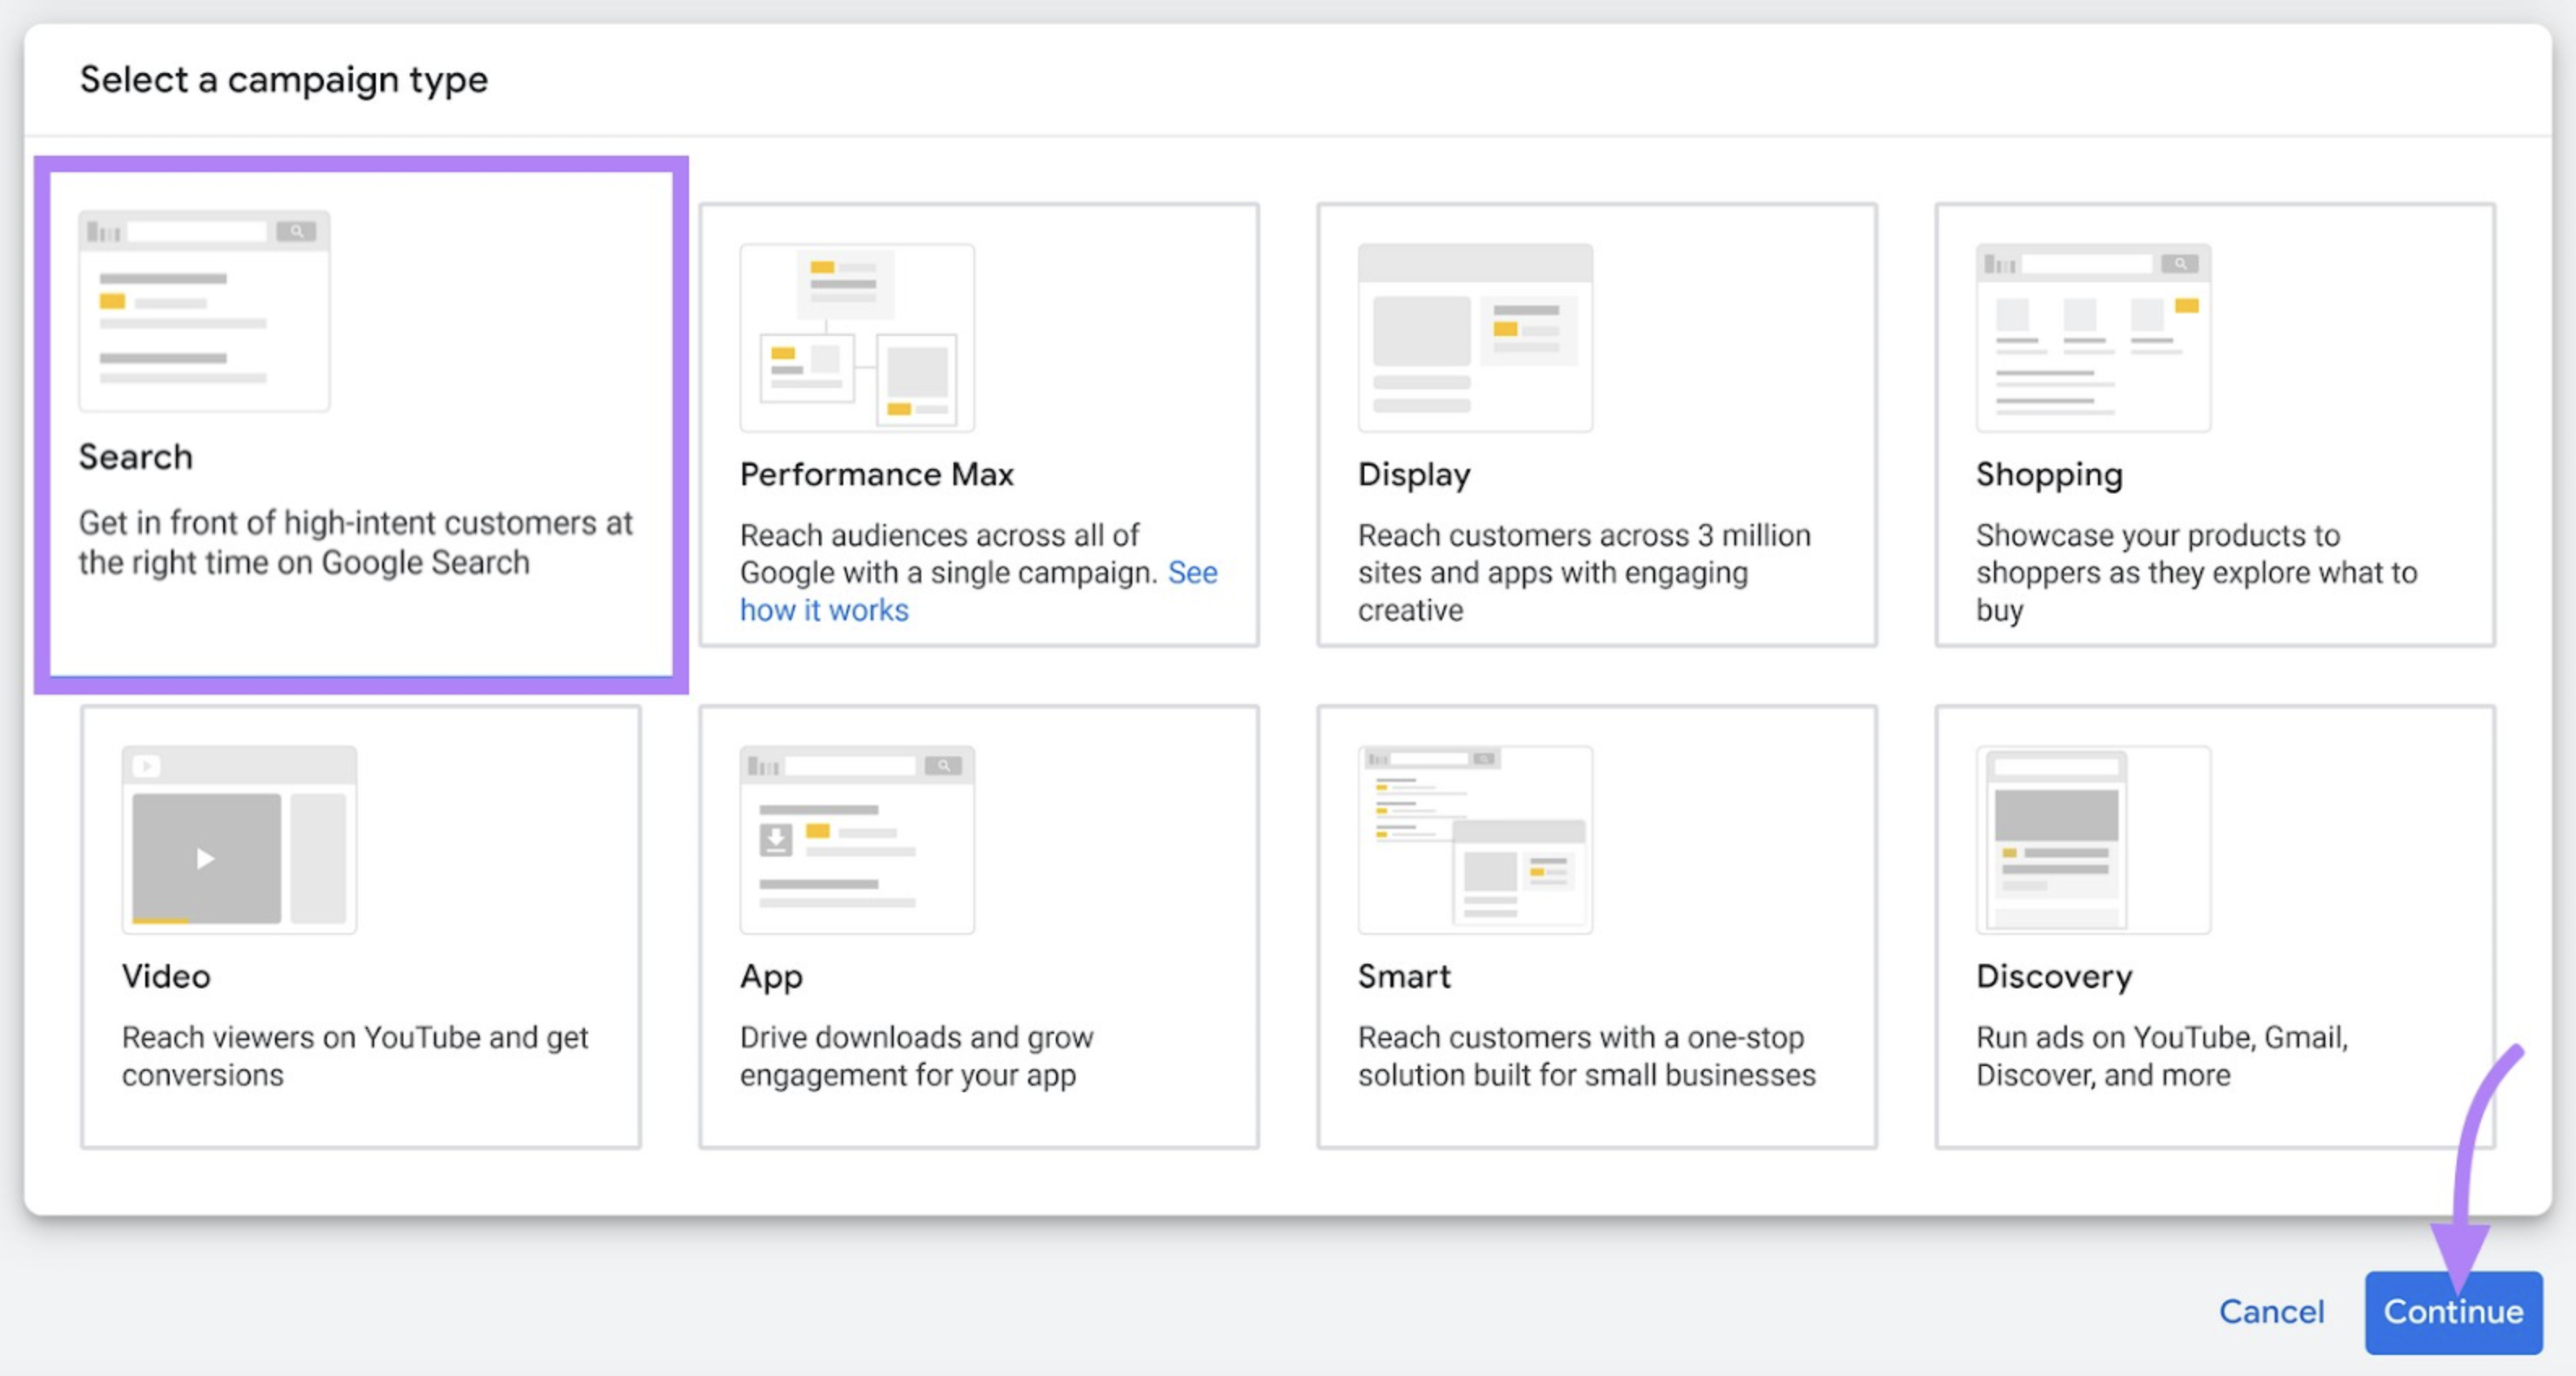Choose the Discovery campaign title
The width and height of the screenshot is (2576, 1376).
pos(2054,977)
